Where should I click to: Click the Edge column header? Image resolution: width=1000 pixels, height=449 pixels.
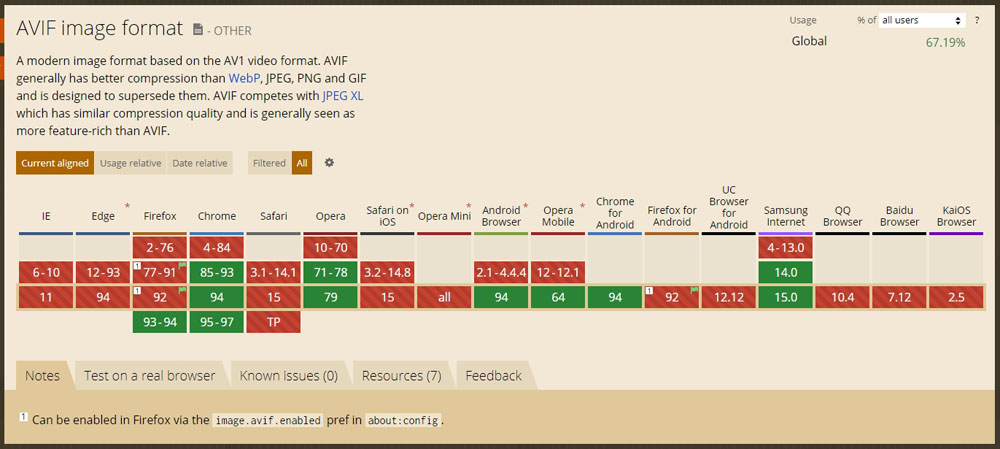click(x=103, y=216)
